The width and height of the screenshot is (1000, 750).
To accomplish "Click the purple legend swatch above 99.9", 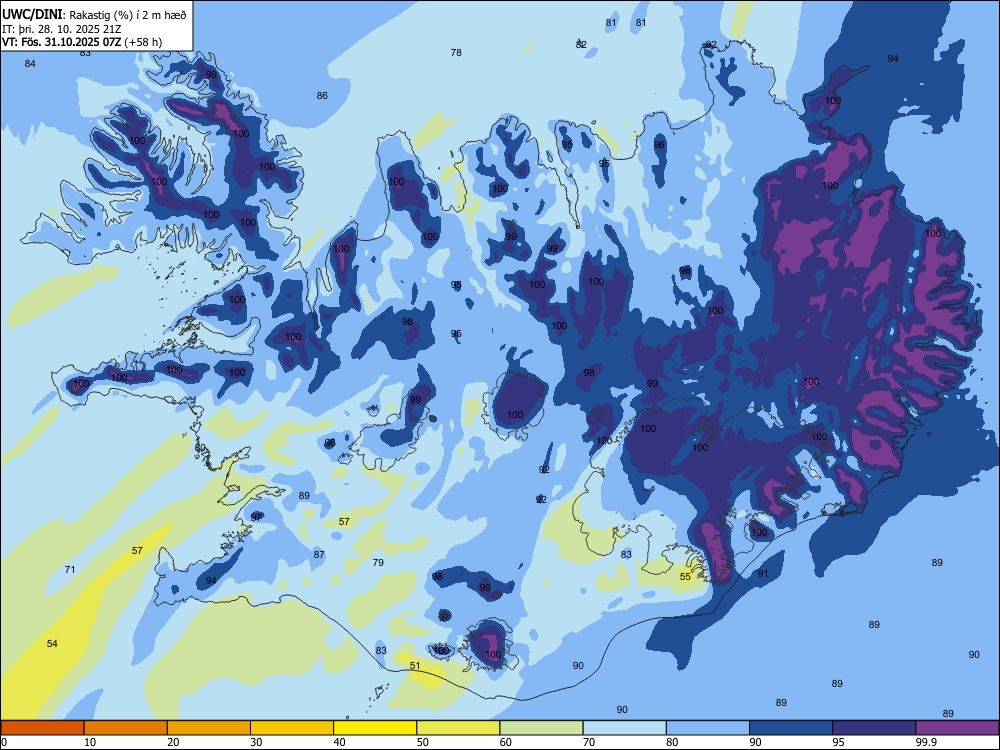I will point(957,728).
